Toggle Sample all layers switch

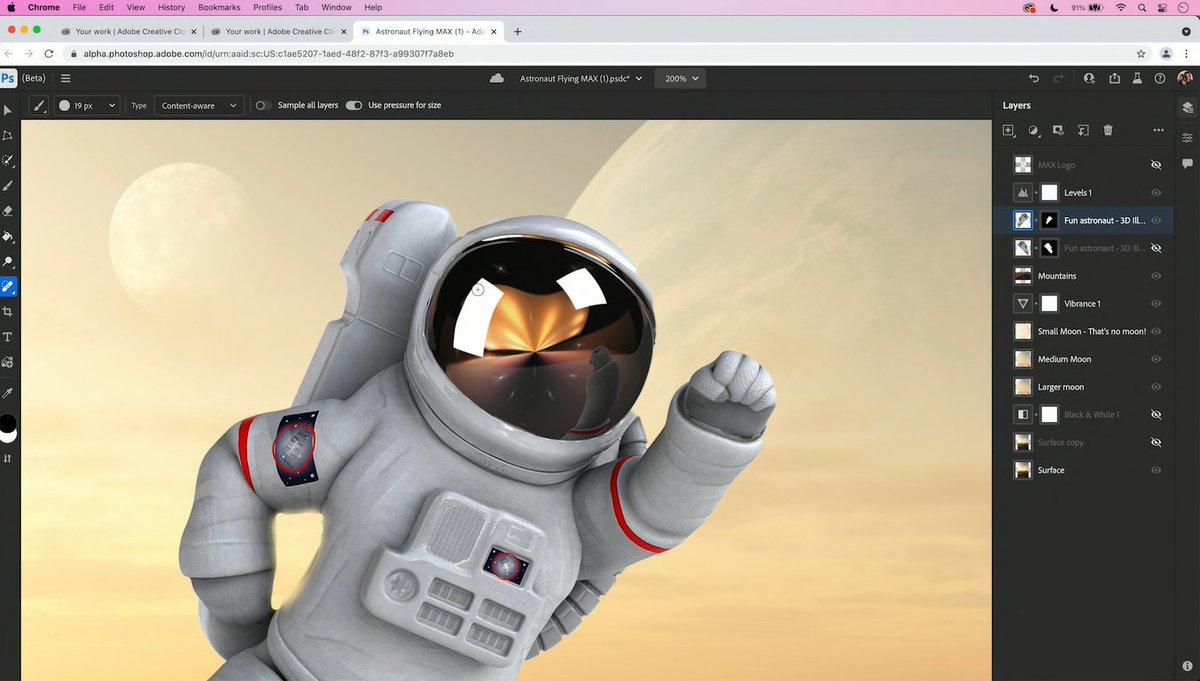point(262,105)
